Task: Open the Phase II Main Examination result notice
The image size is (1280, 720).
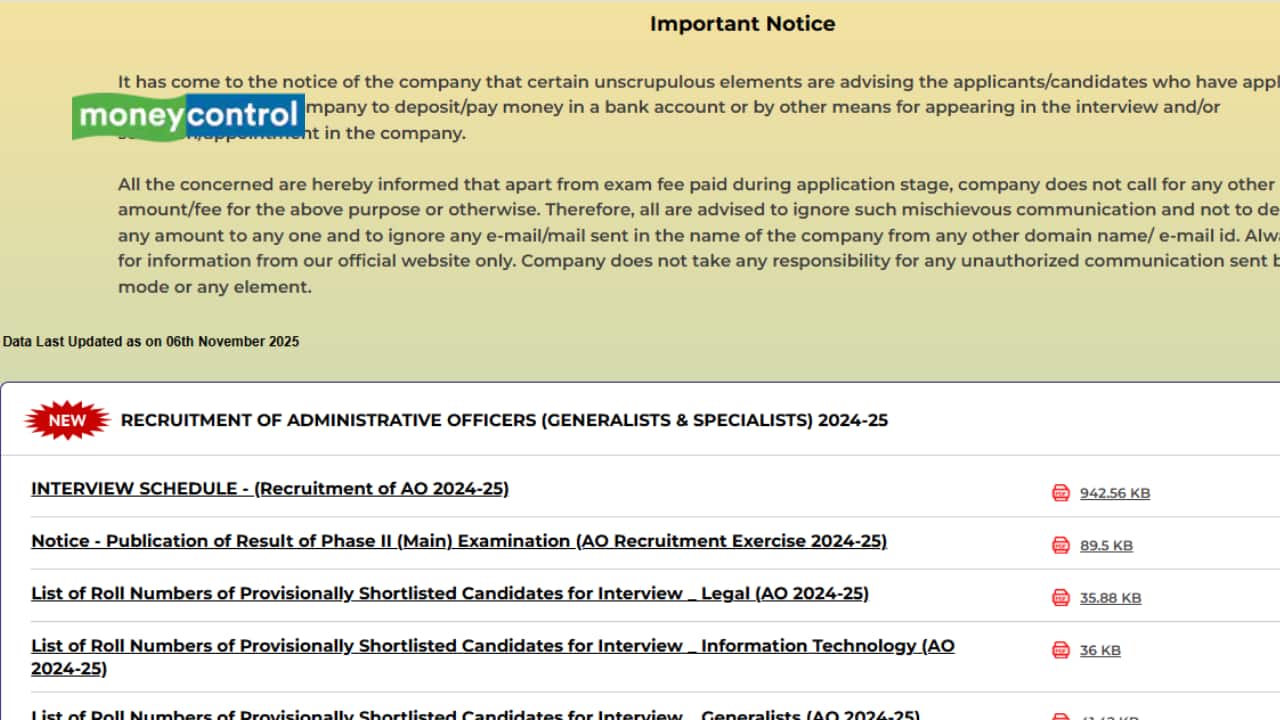Action: [459, 541]
